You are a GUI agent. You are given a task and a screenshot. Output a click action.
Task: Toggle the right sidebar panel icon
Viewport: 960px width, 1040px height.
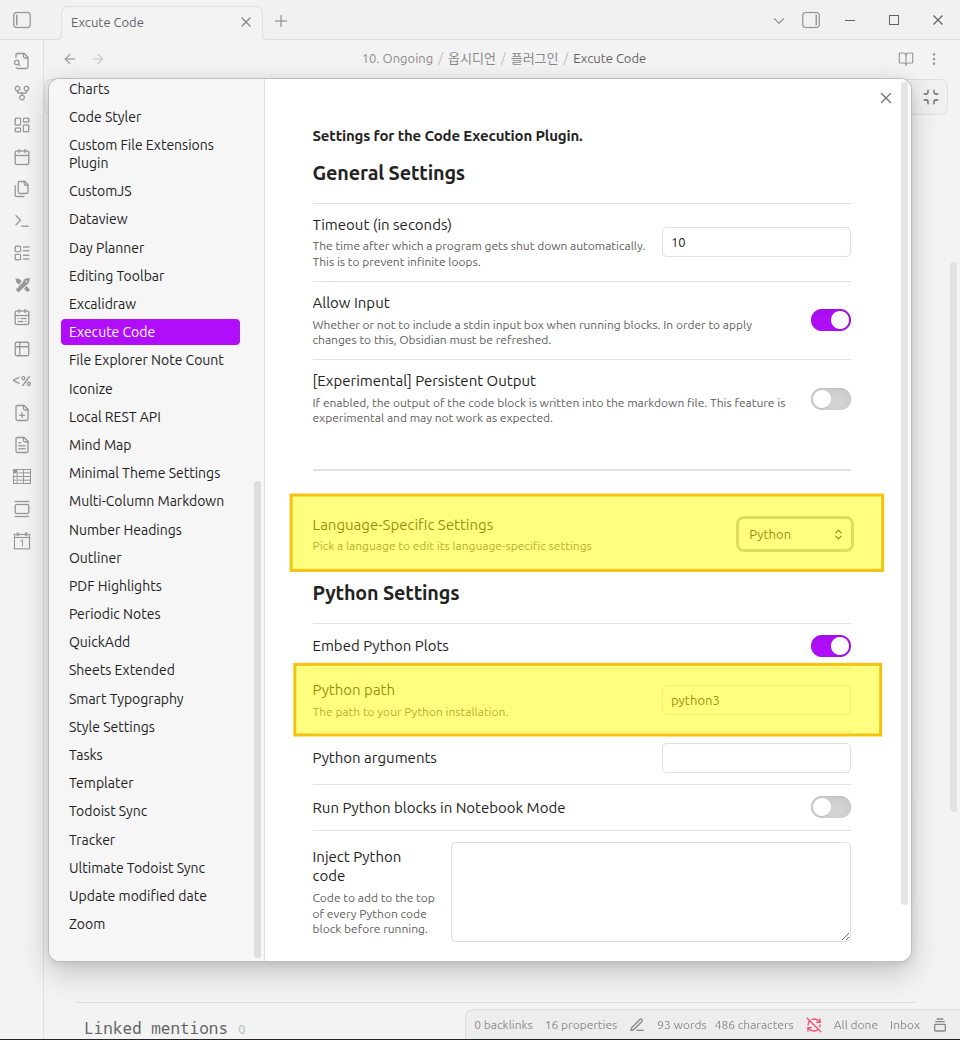click(811, 20)
